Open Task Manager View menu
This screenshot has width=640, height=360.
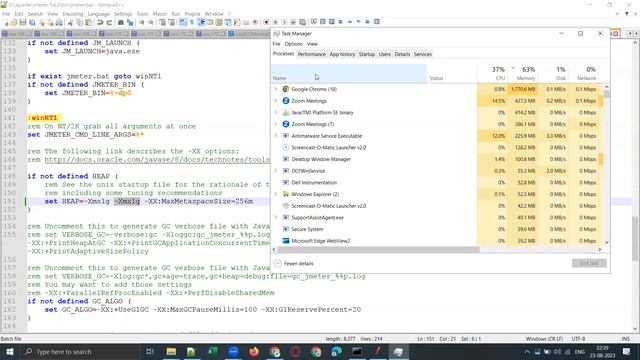point(312,44)
